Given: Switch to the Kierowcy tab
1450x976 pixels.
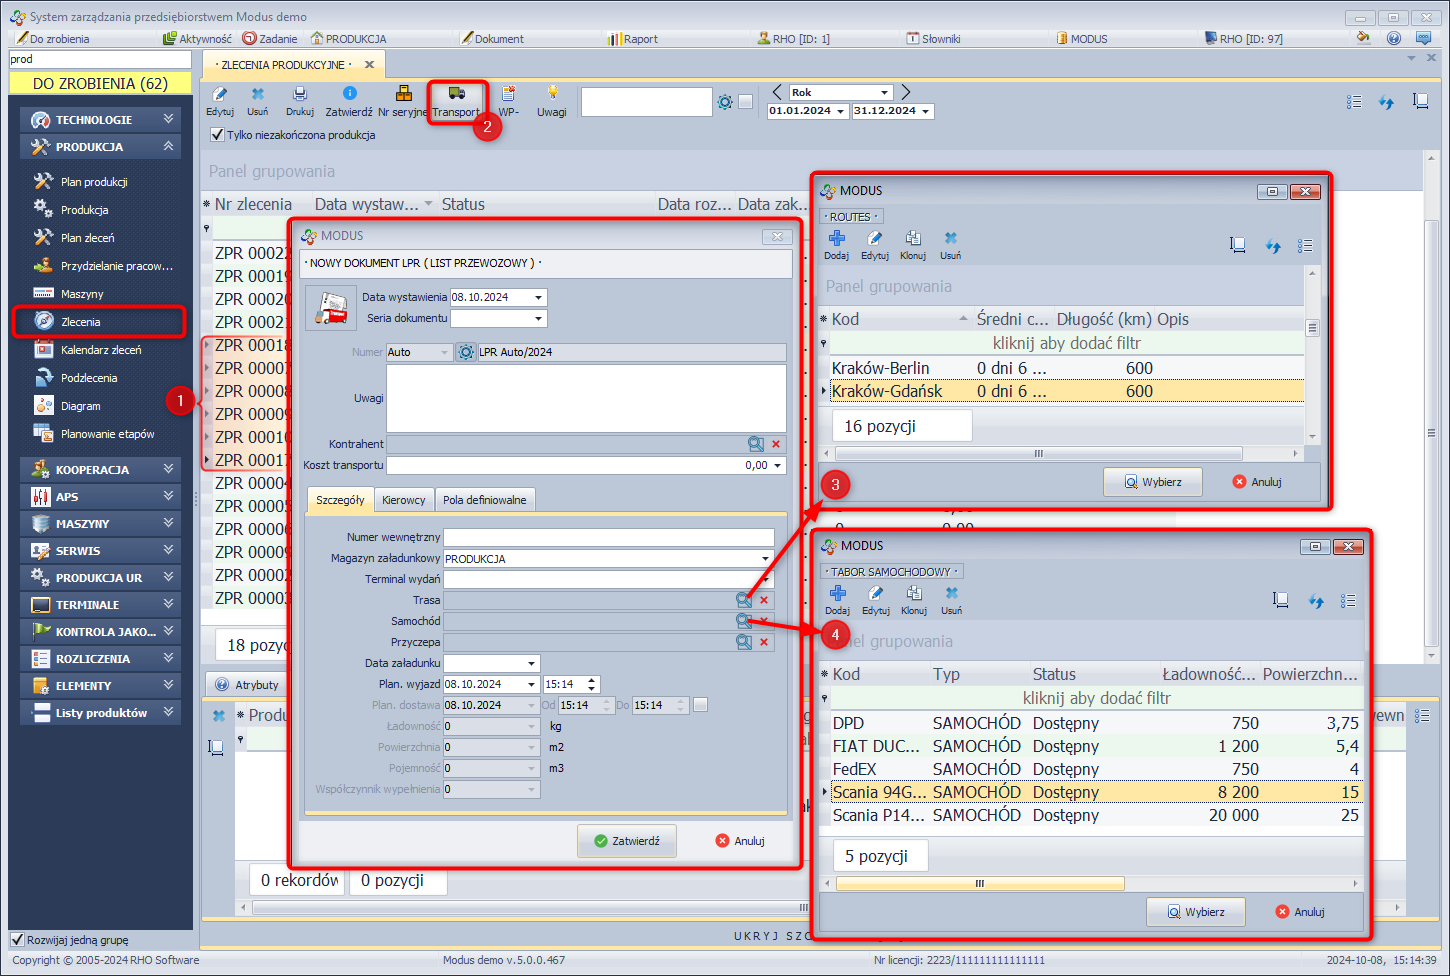Looking at the screenshot, I should click(x=404, y=500).
